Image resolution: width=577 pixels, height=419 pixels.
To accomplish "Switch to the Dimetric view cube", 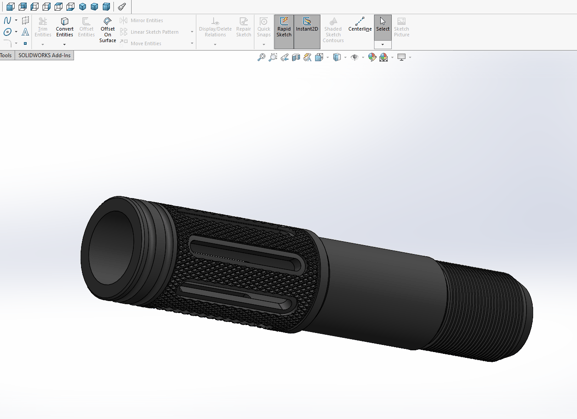I will click(x=106, y=6).
